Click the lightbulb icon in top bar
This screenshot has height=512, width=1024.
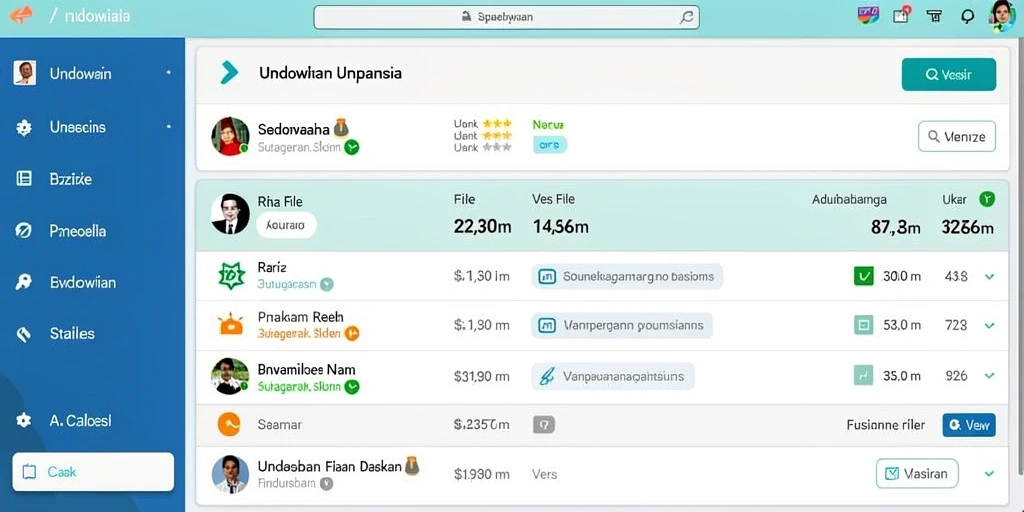(x=968, y=17)
